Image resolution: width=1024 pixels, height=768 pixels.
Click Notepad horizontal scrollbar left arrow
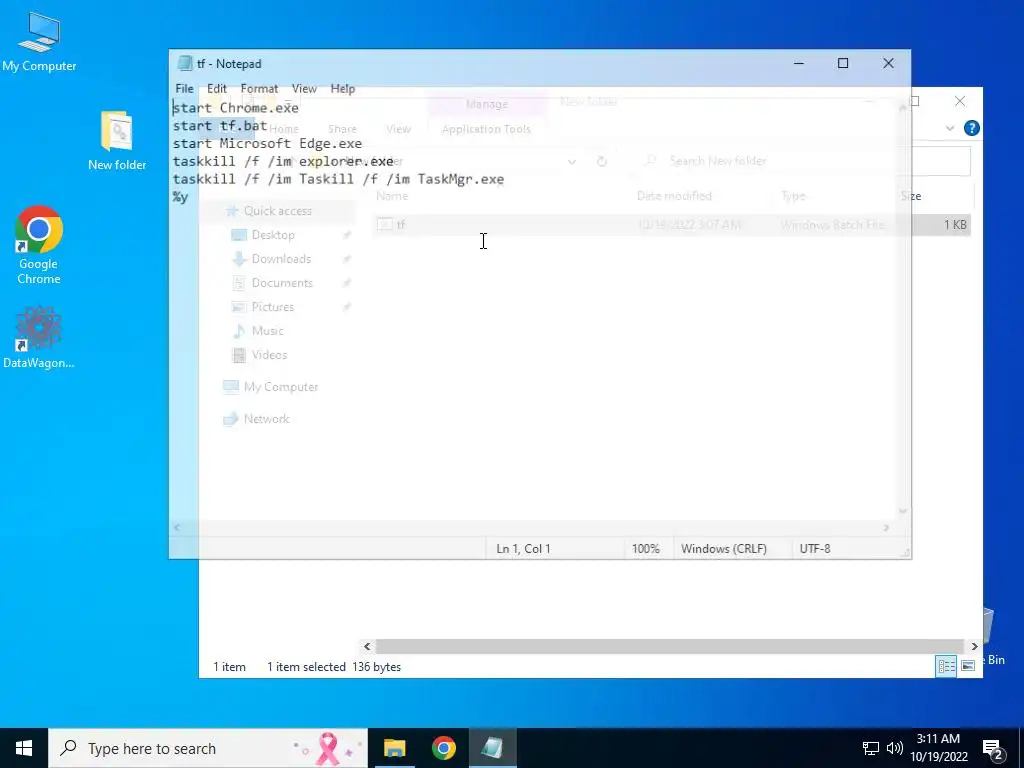[177, 527]
